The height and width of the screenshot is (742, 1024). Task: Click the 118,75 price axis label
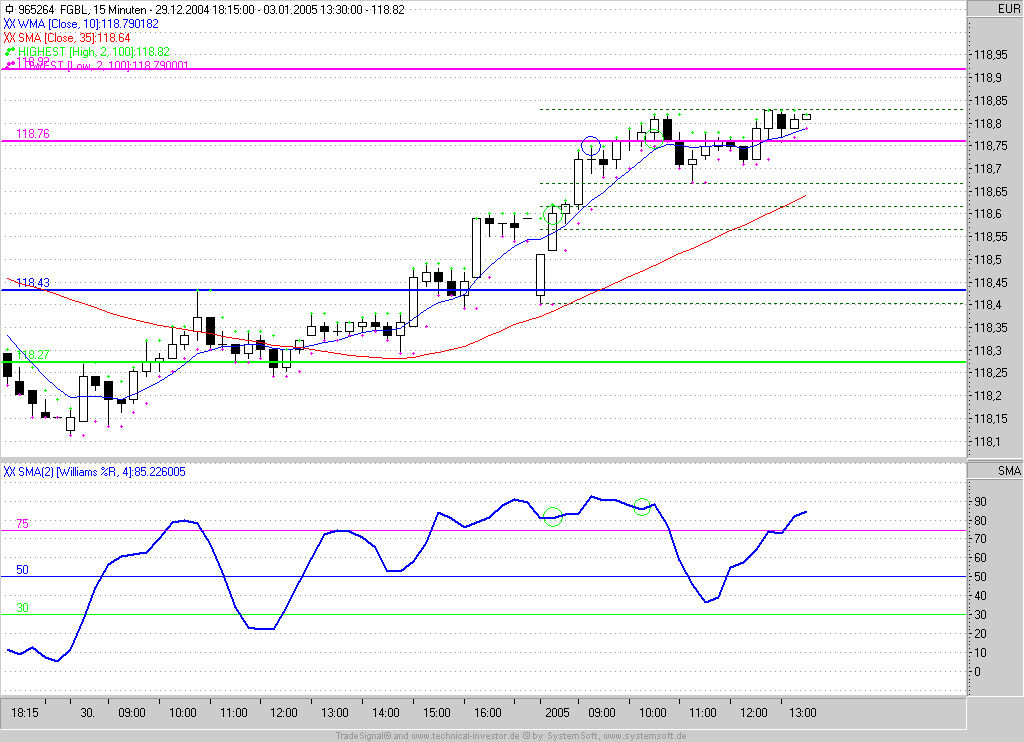pyautogui.click(x=991, y=146)
